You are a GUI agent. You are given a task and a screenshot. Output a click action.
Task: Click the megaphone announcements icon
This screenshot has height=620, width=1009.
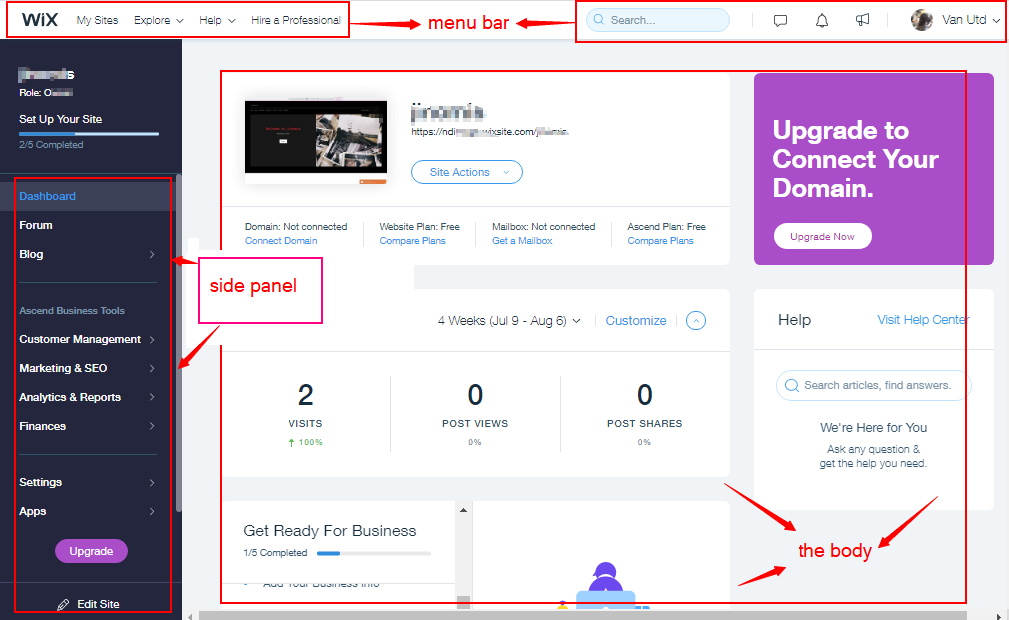click(862, 21)
